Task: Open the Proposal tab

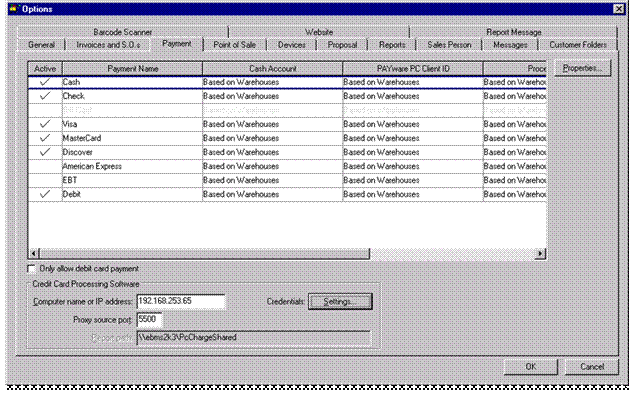Action: (342, 44)
